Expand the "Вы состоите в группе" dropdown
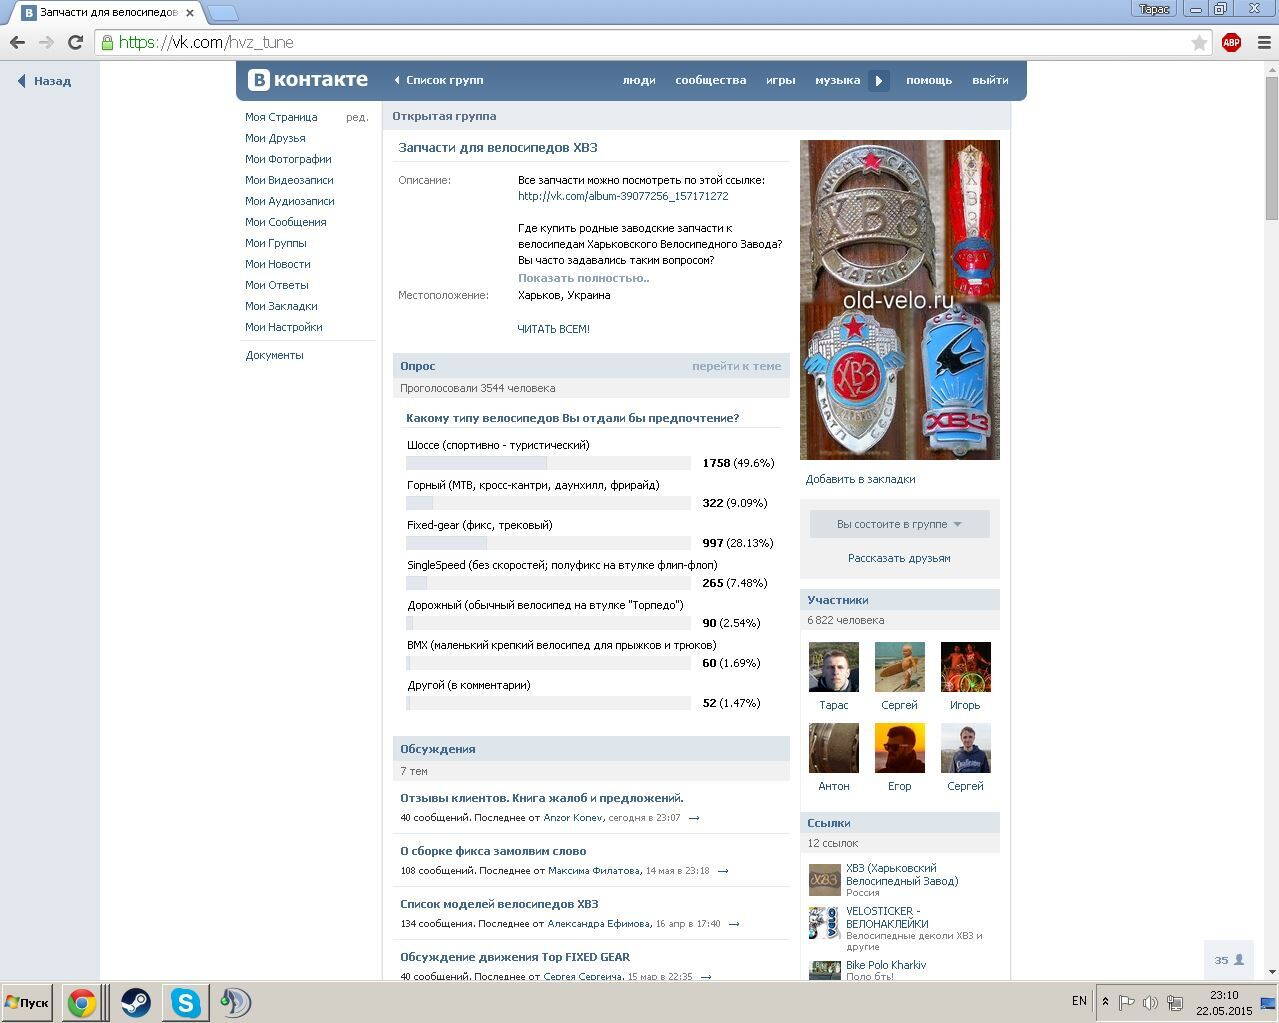Image resolution: width=1279 pixels, height=1023 pixels. coord(898,524)
